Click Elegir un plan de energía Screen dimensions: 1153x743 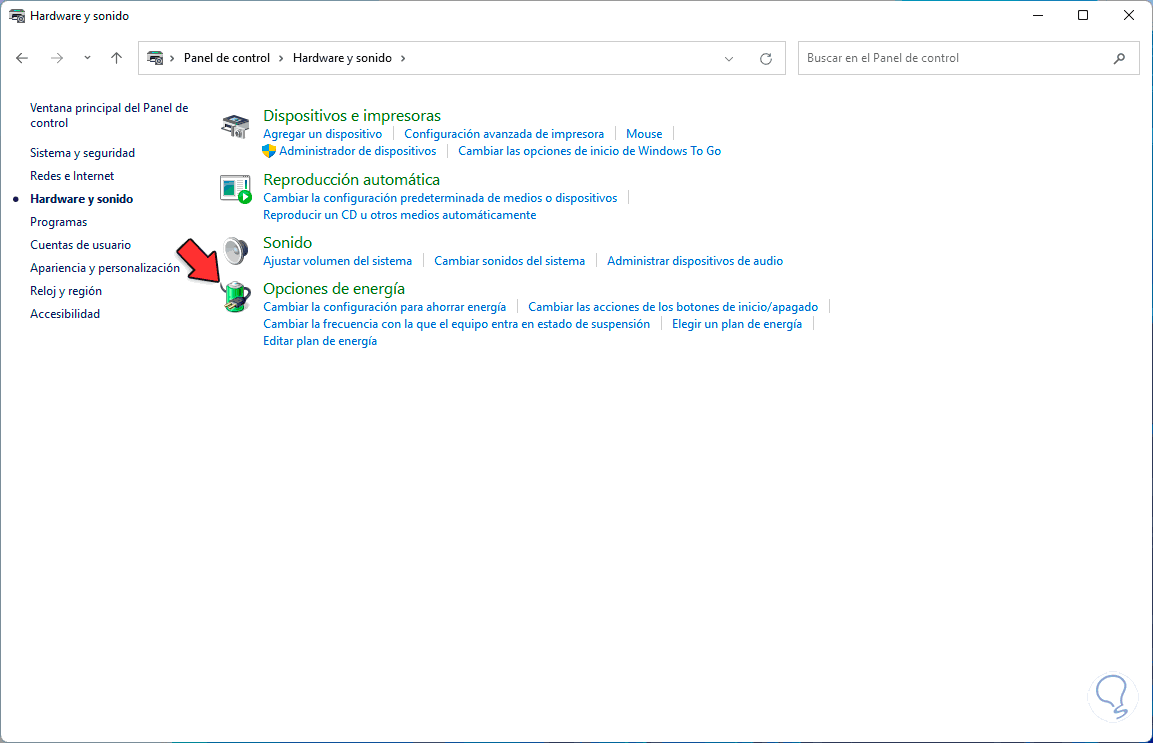(737, 324)
